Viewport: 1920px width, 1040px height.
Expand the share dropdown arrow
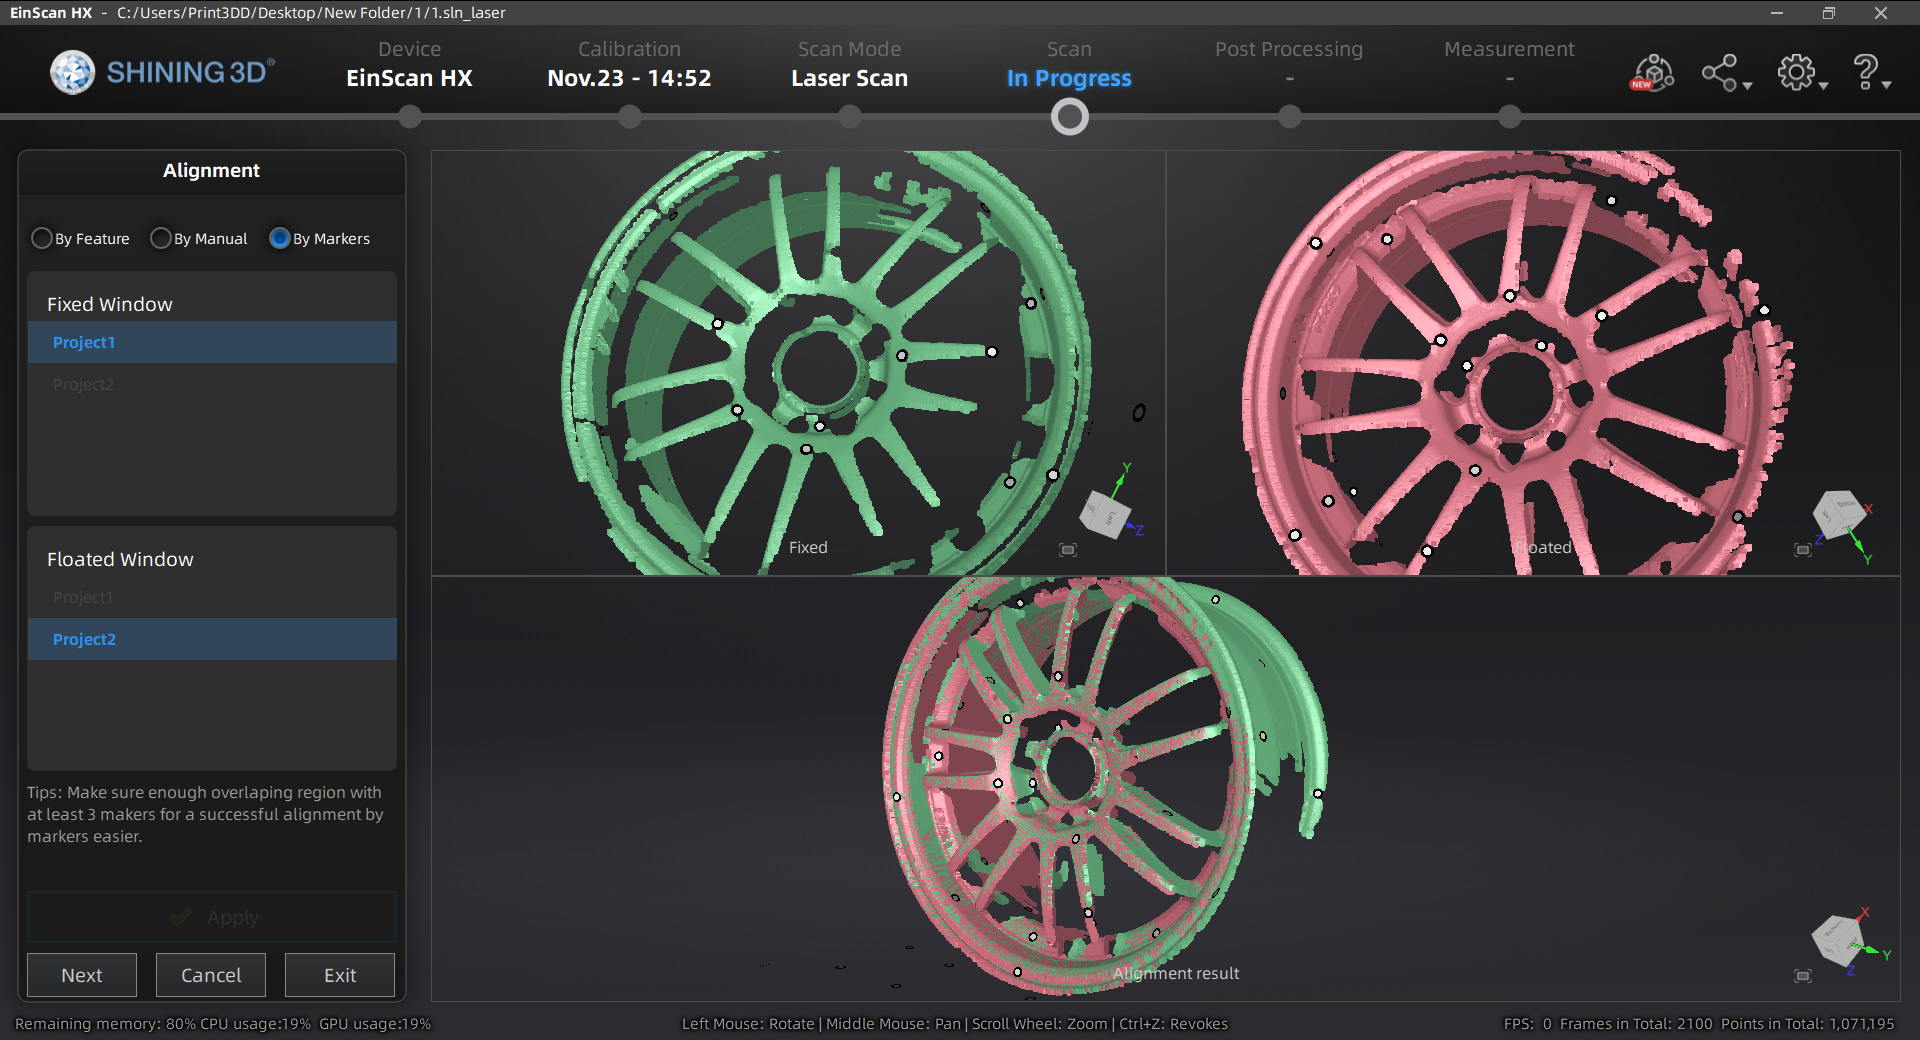click(x=1747, y=86)
